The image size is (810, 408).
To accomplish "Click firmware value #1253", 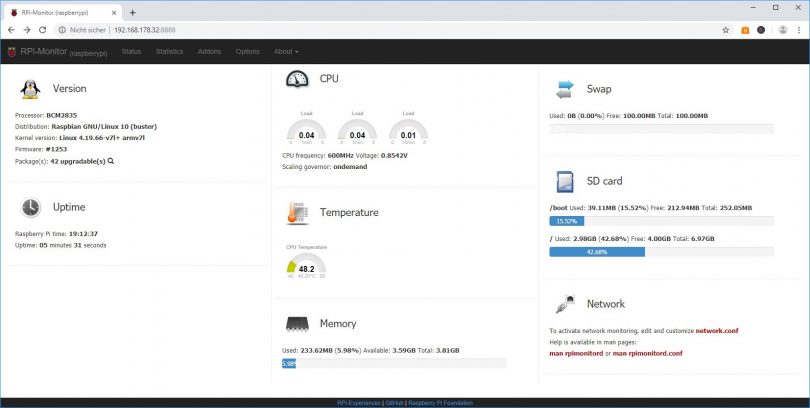I will (x=56, y=149).
